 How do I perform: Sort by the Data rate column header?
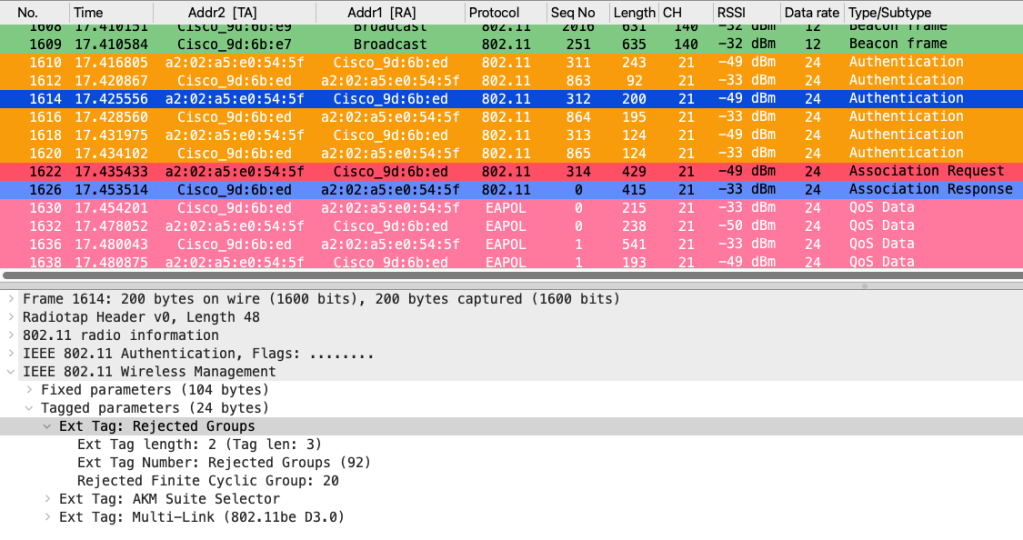pos(810,13)
